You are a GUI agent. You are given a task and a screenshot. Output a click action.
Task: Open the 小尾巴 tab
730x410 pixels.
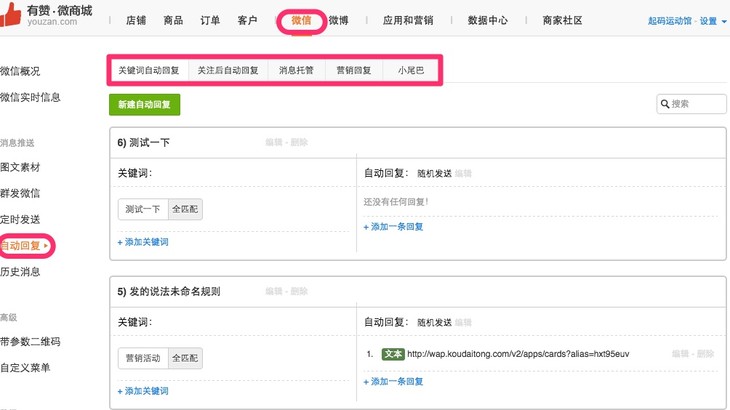[411, 71]
